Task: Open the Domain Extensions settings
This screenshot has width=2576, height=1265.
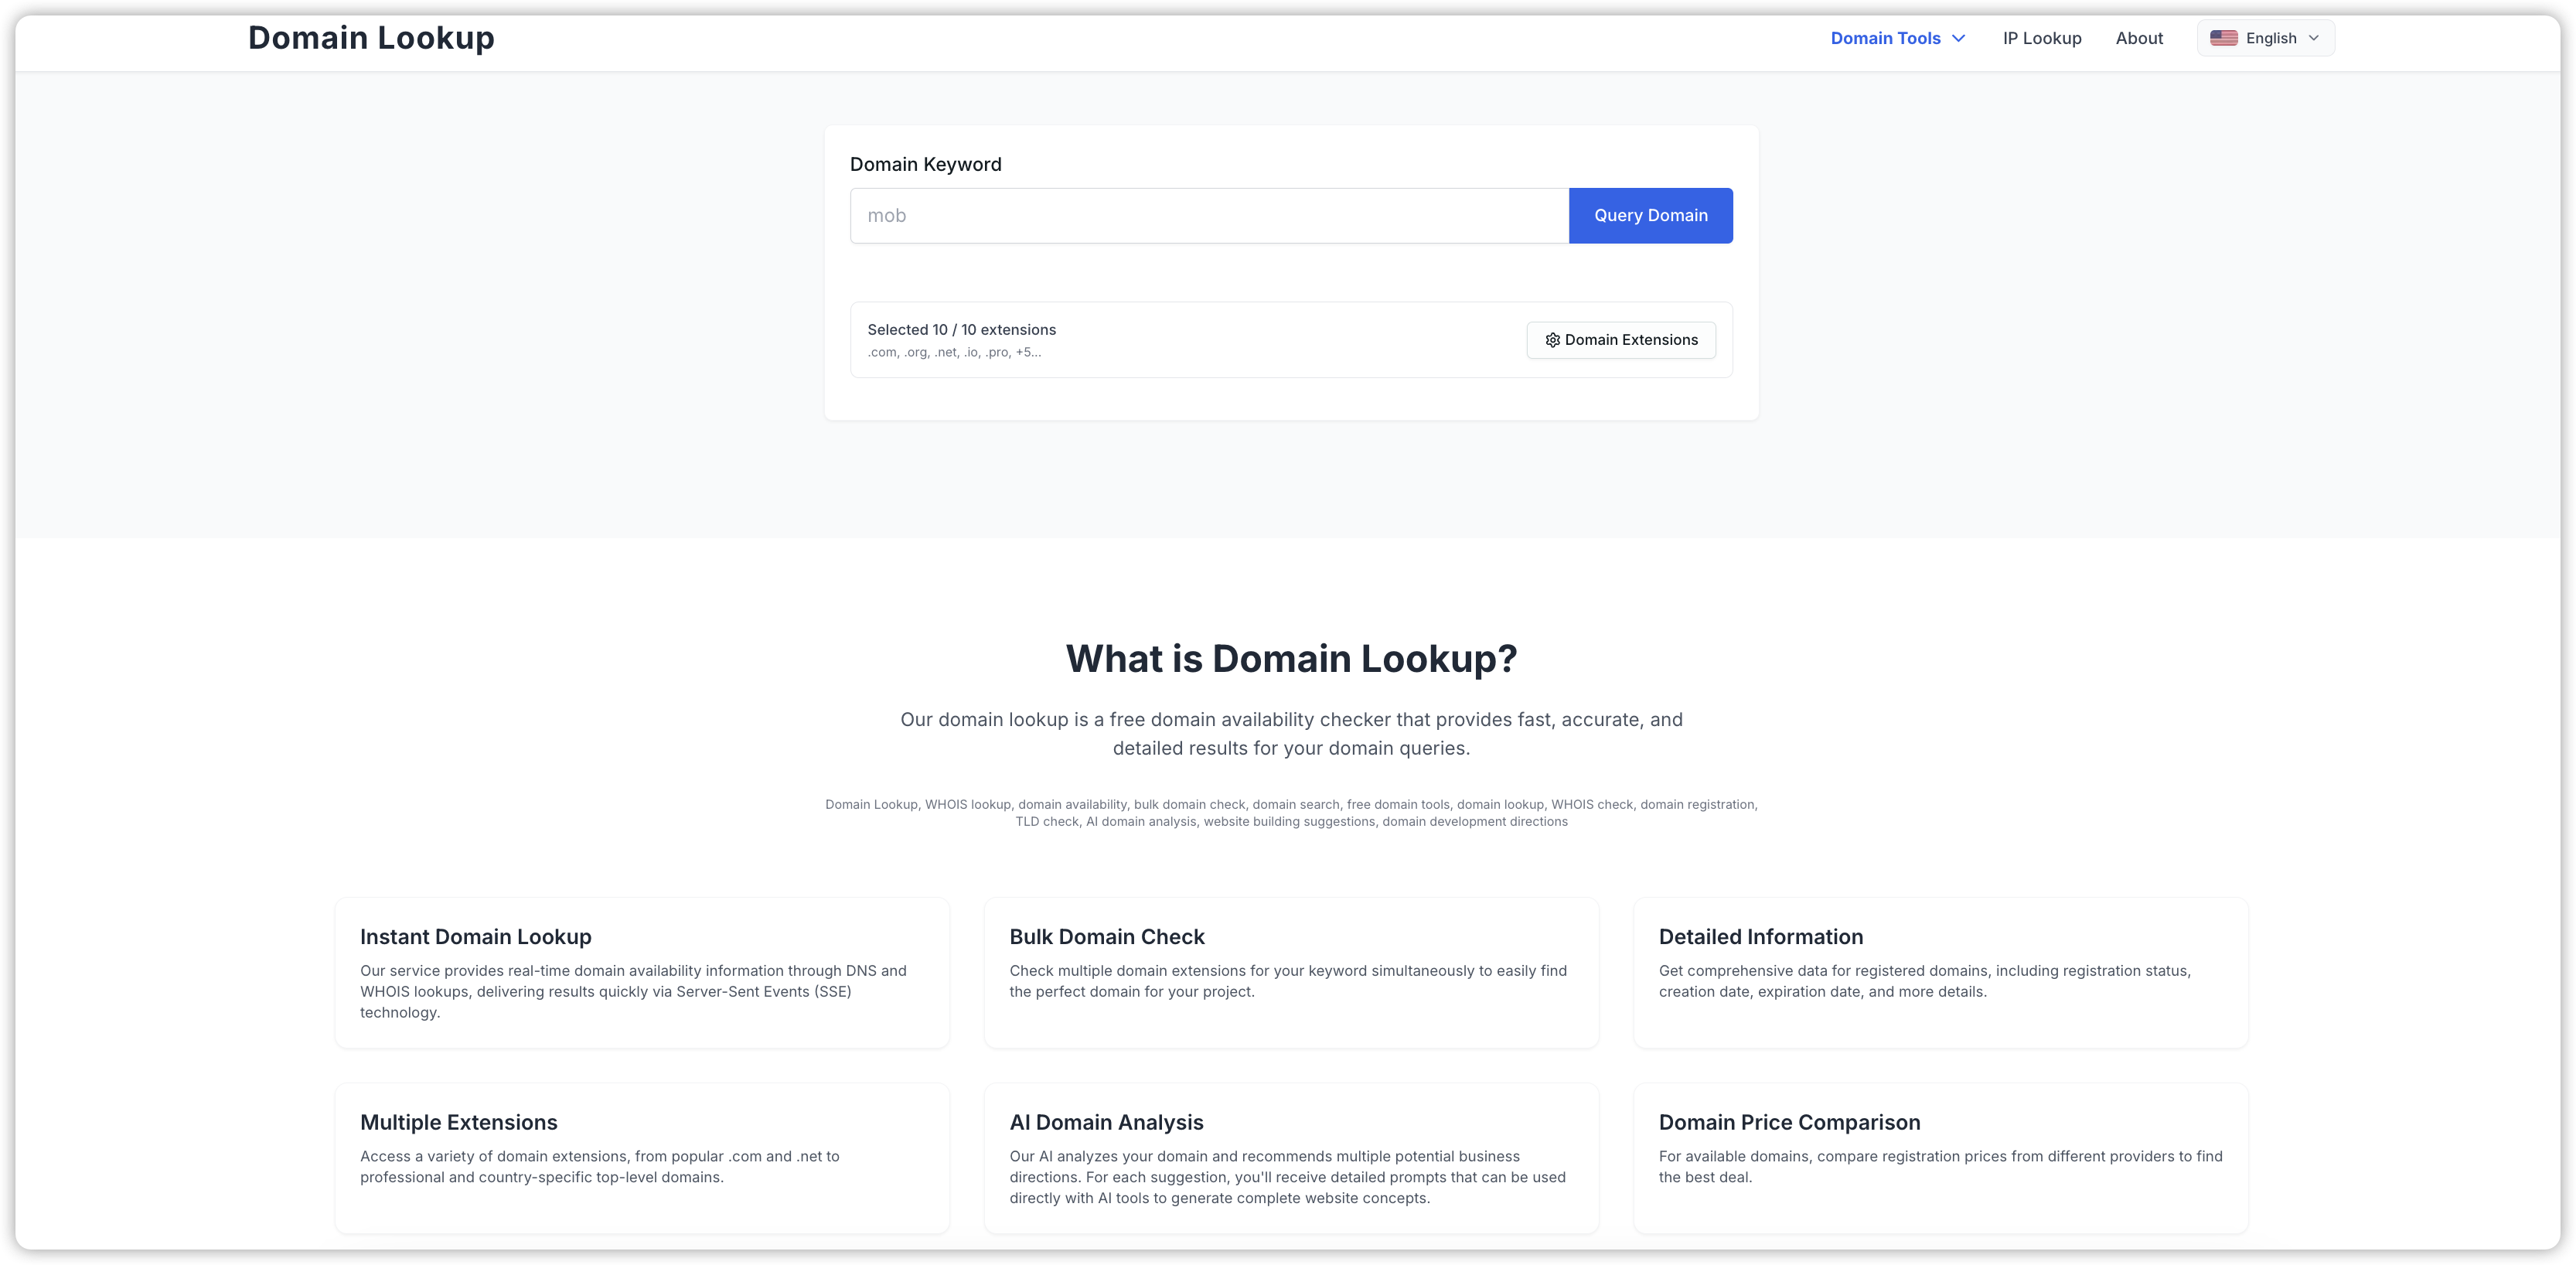Action: point(1620,340)
